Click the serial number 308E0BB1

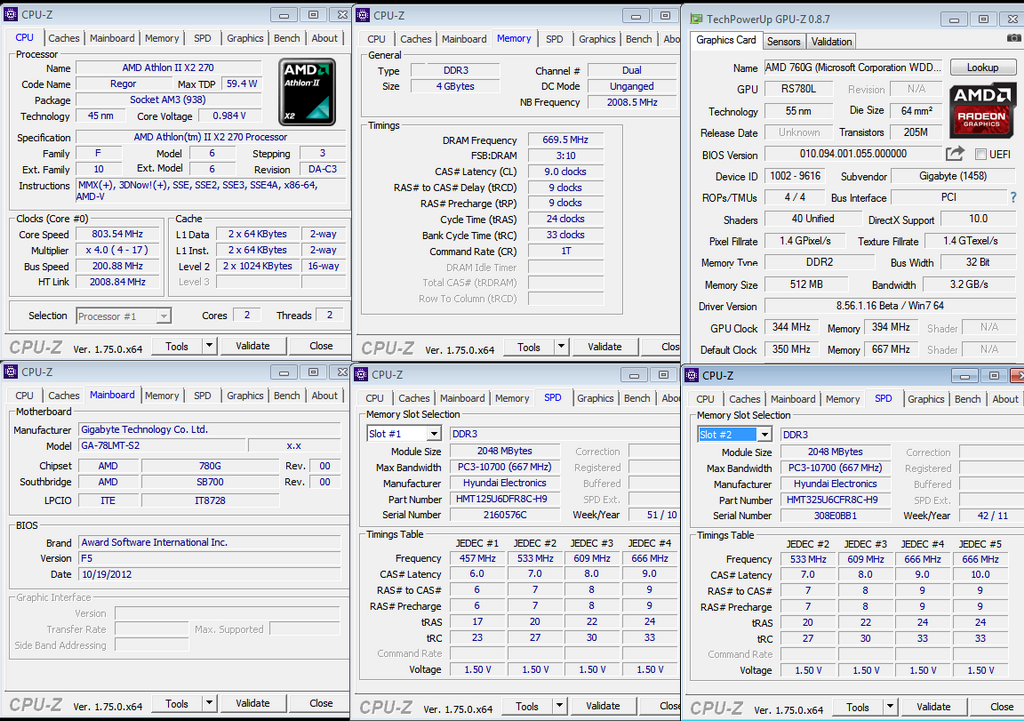835,515
